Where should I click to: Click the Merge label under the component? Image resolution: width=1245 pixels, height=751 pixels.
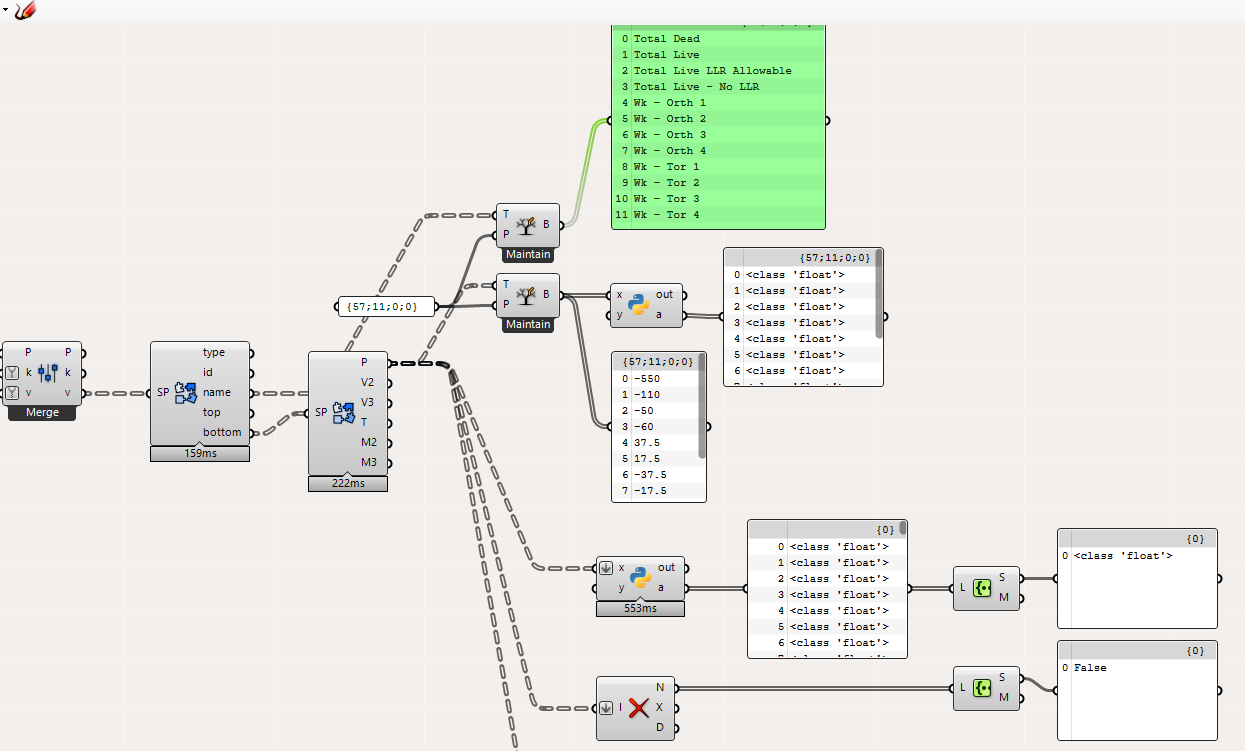pos(42,412)
